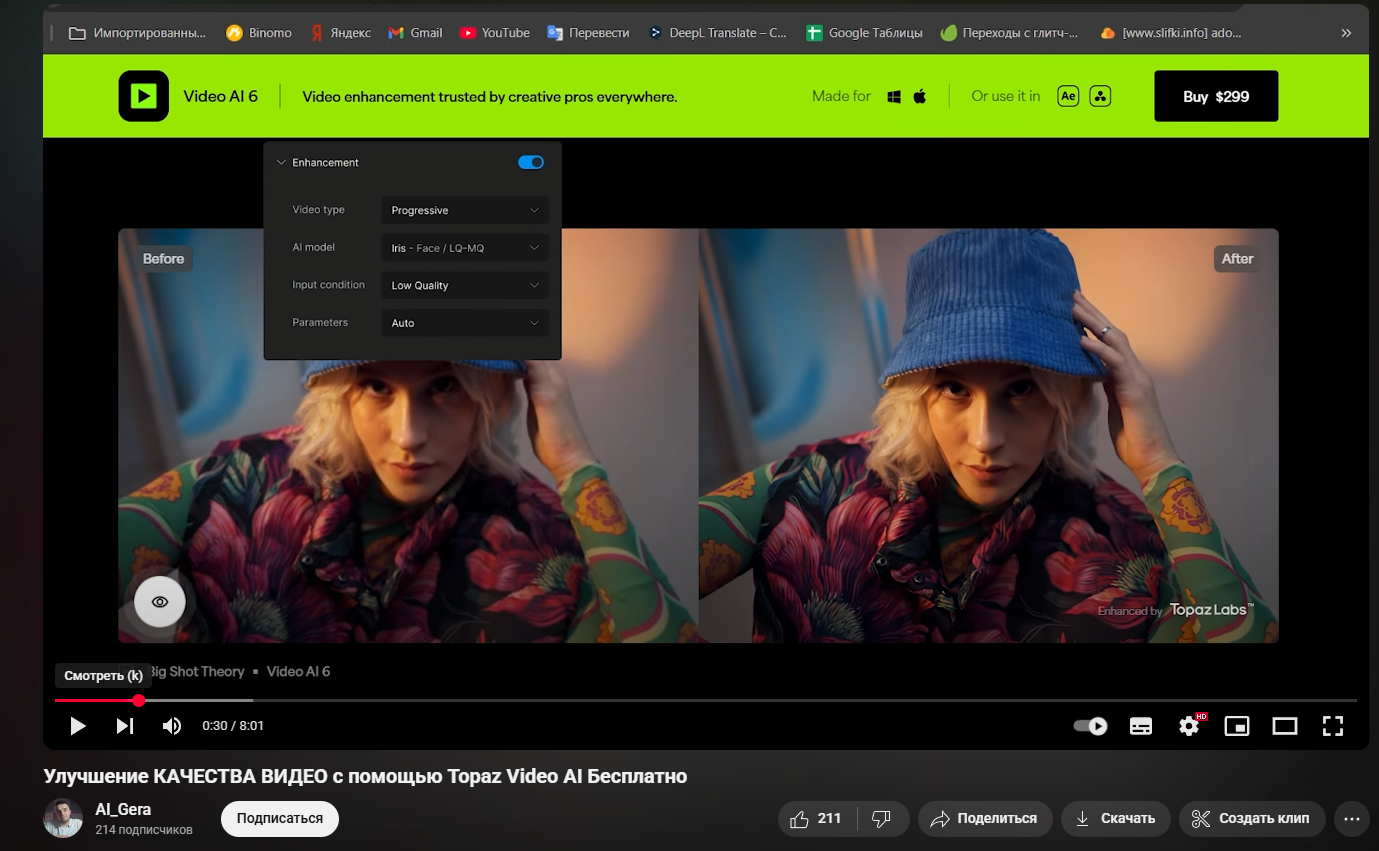Dislike the video with thumbs down
Viewport: 1379px width, 851px height.
tap(881, 819)
